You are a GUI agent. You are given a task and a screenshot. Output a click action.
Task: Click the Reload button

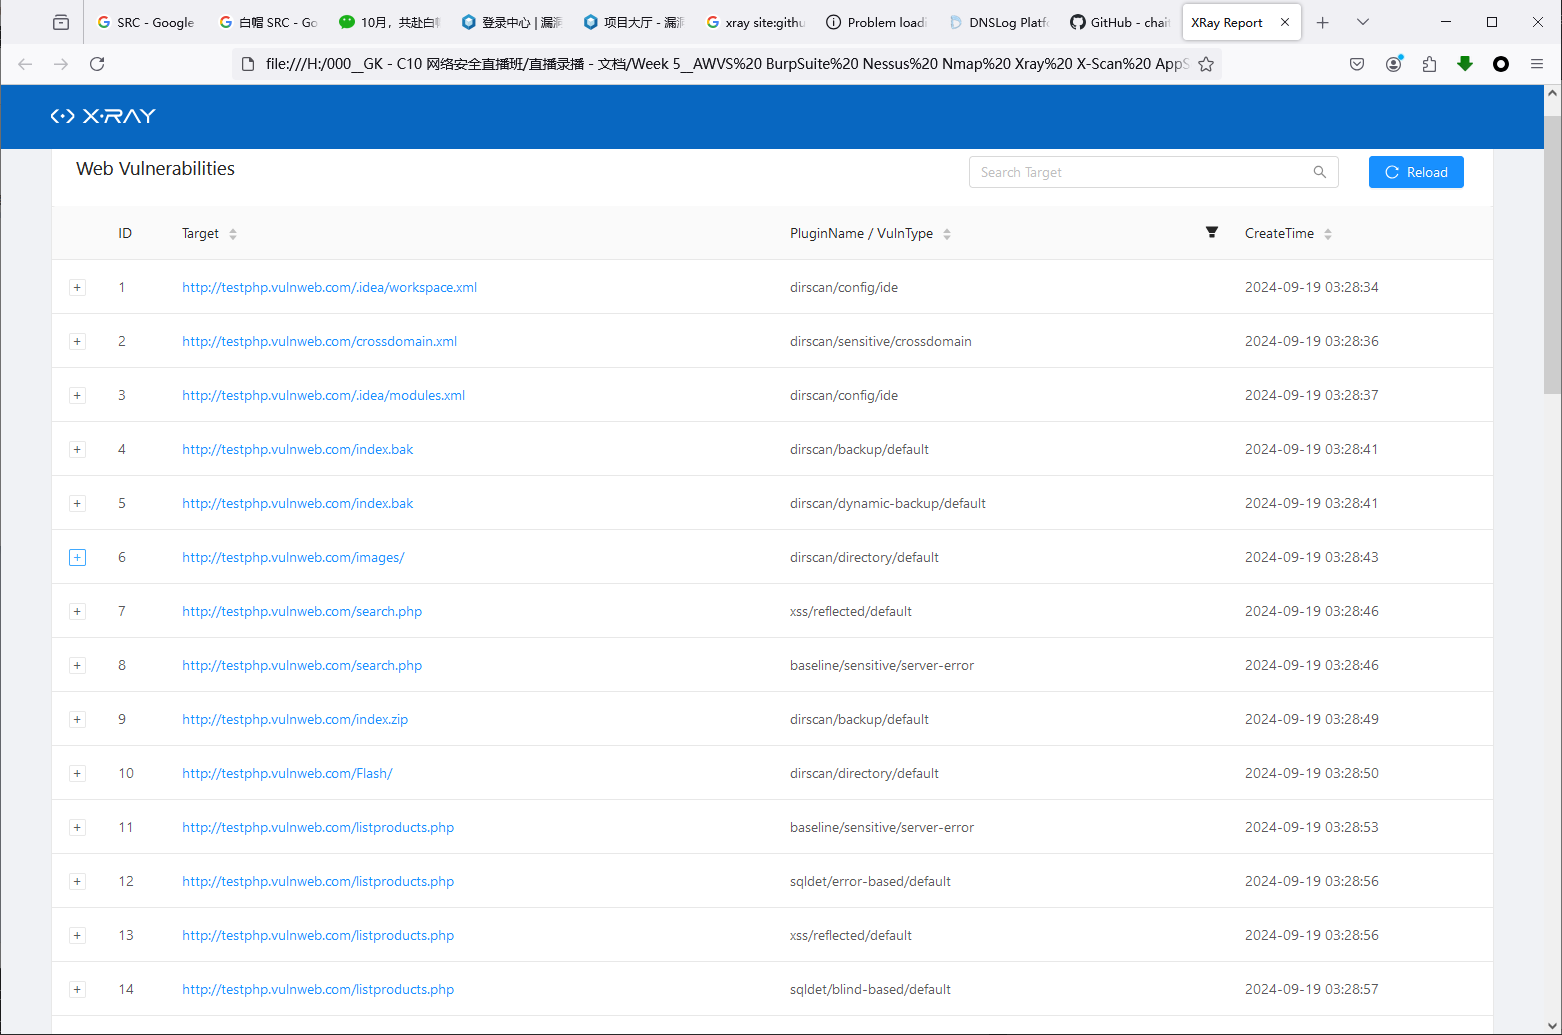pos(1416,172)
